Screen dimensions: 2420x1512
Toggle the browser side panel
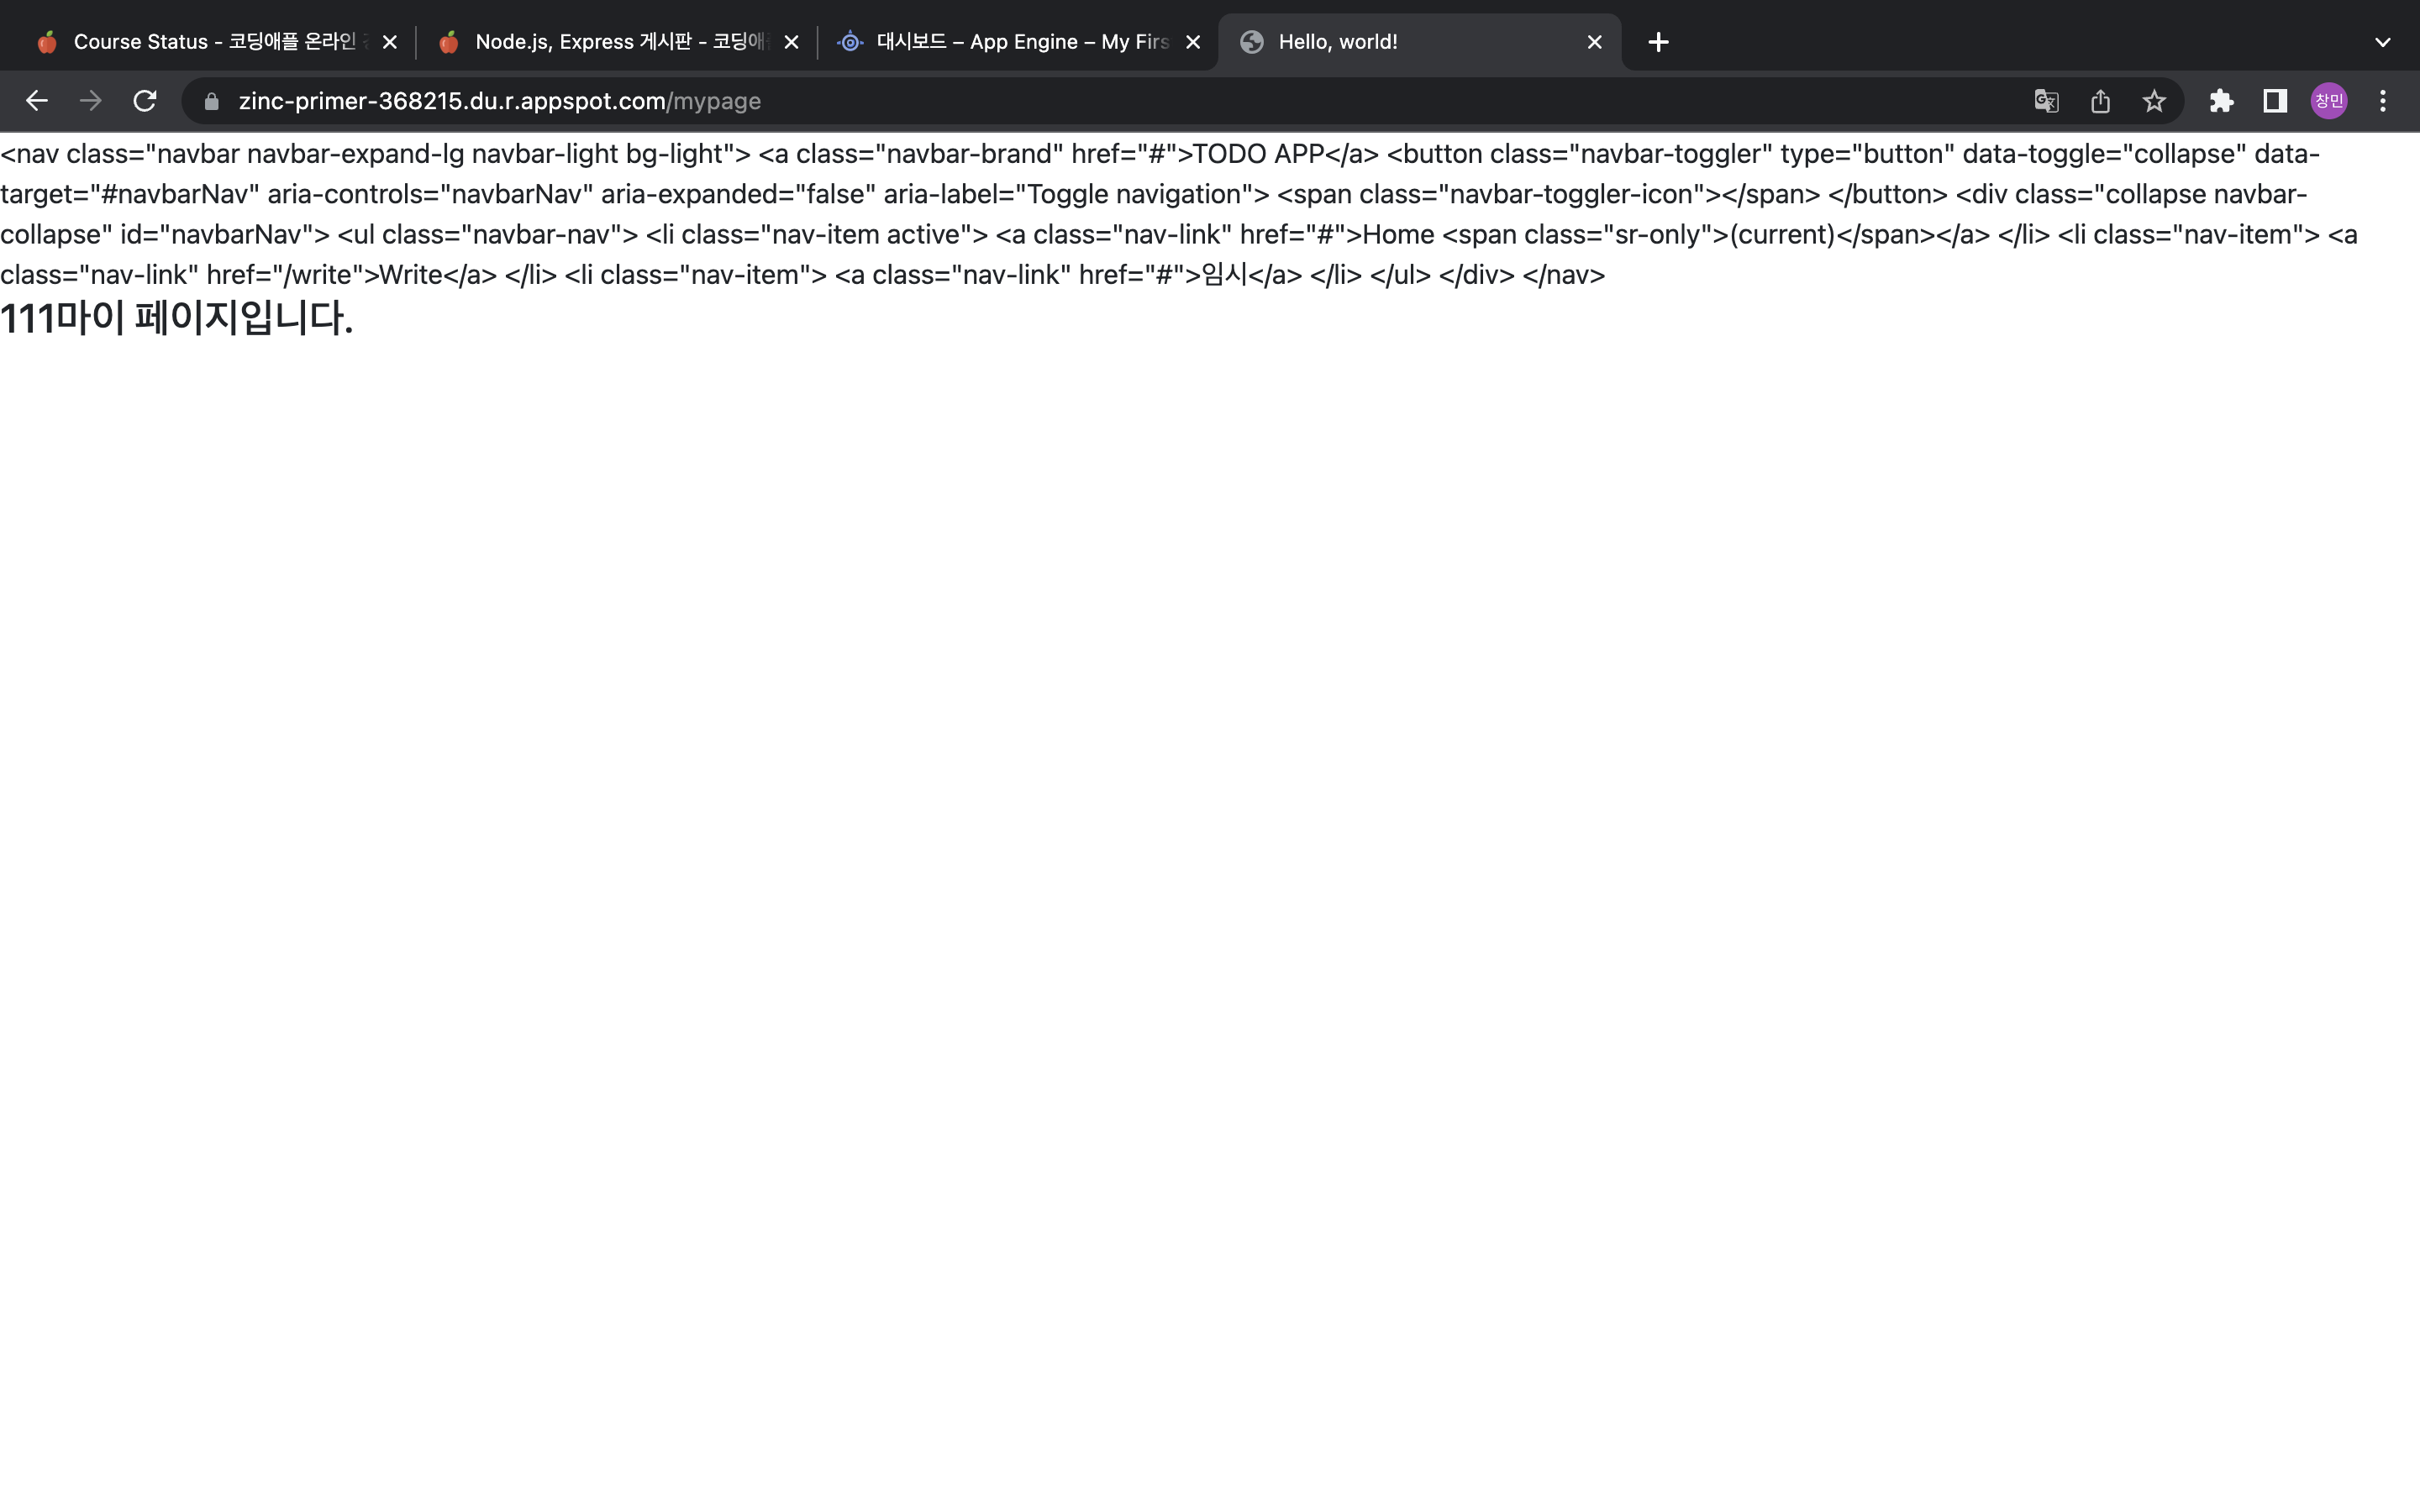pos(2275,101)
